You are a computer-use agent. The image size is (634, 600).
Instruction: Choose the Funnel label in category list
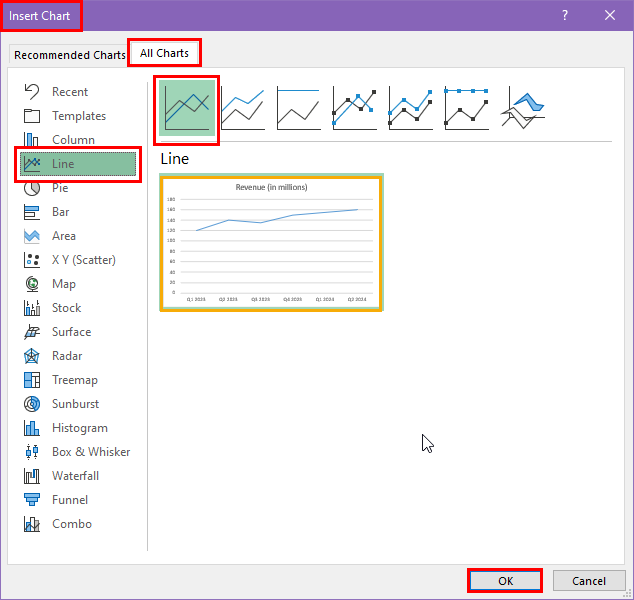[x=70, y=500]
